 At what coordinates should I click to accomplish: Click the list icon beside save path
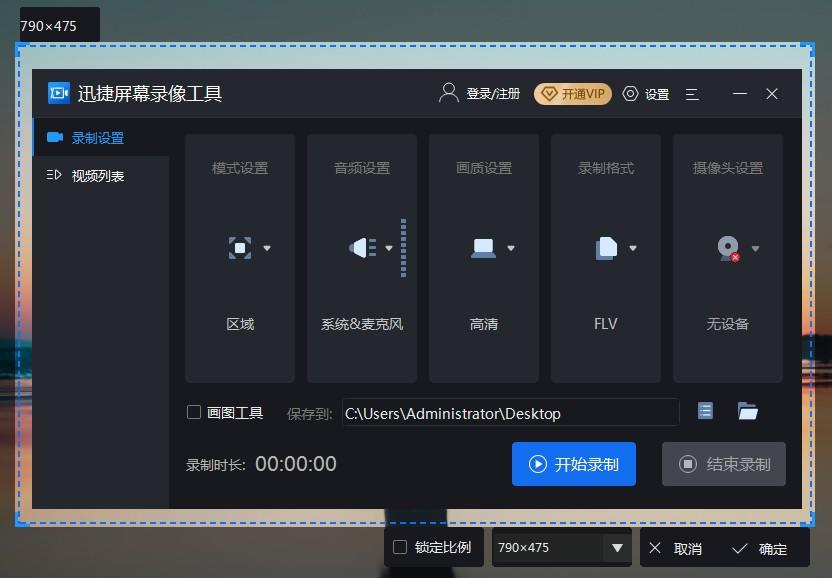click(x=705, y=411)
